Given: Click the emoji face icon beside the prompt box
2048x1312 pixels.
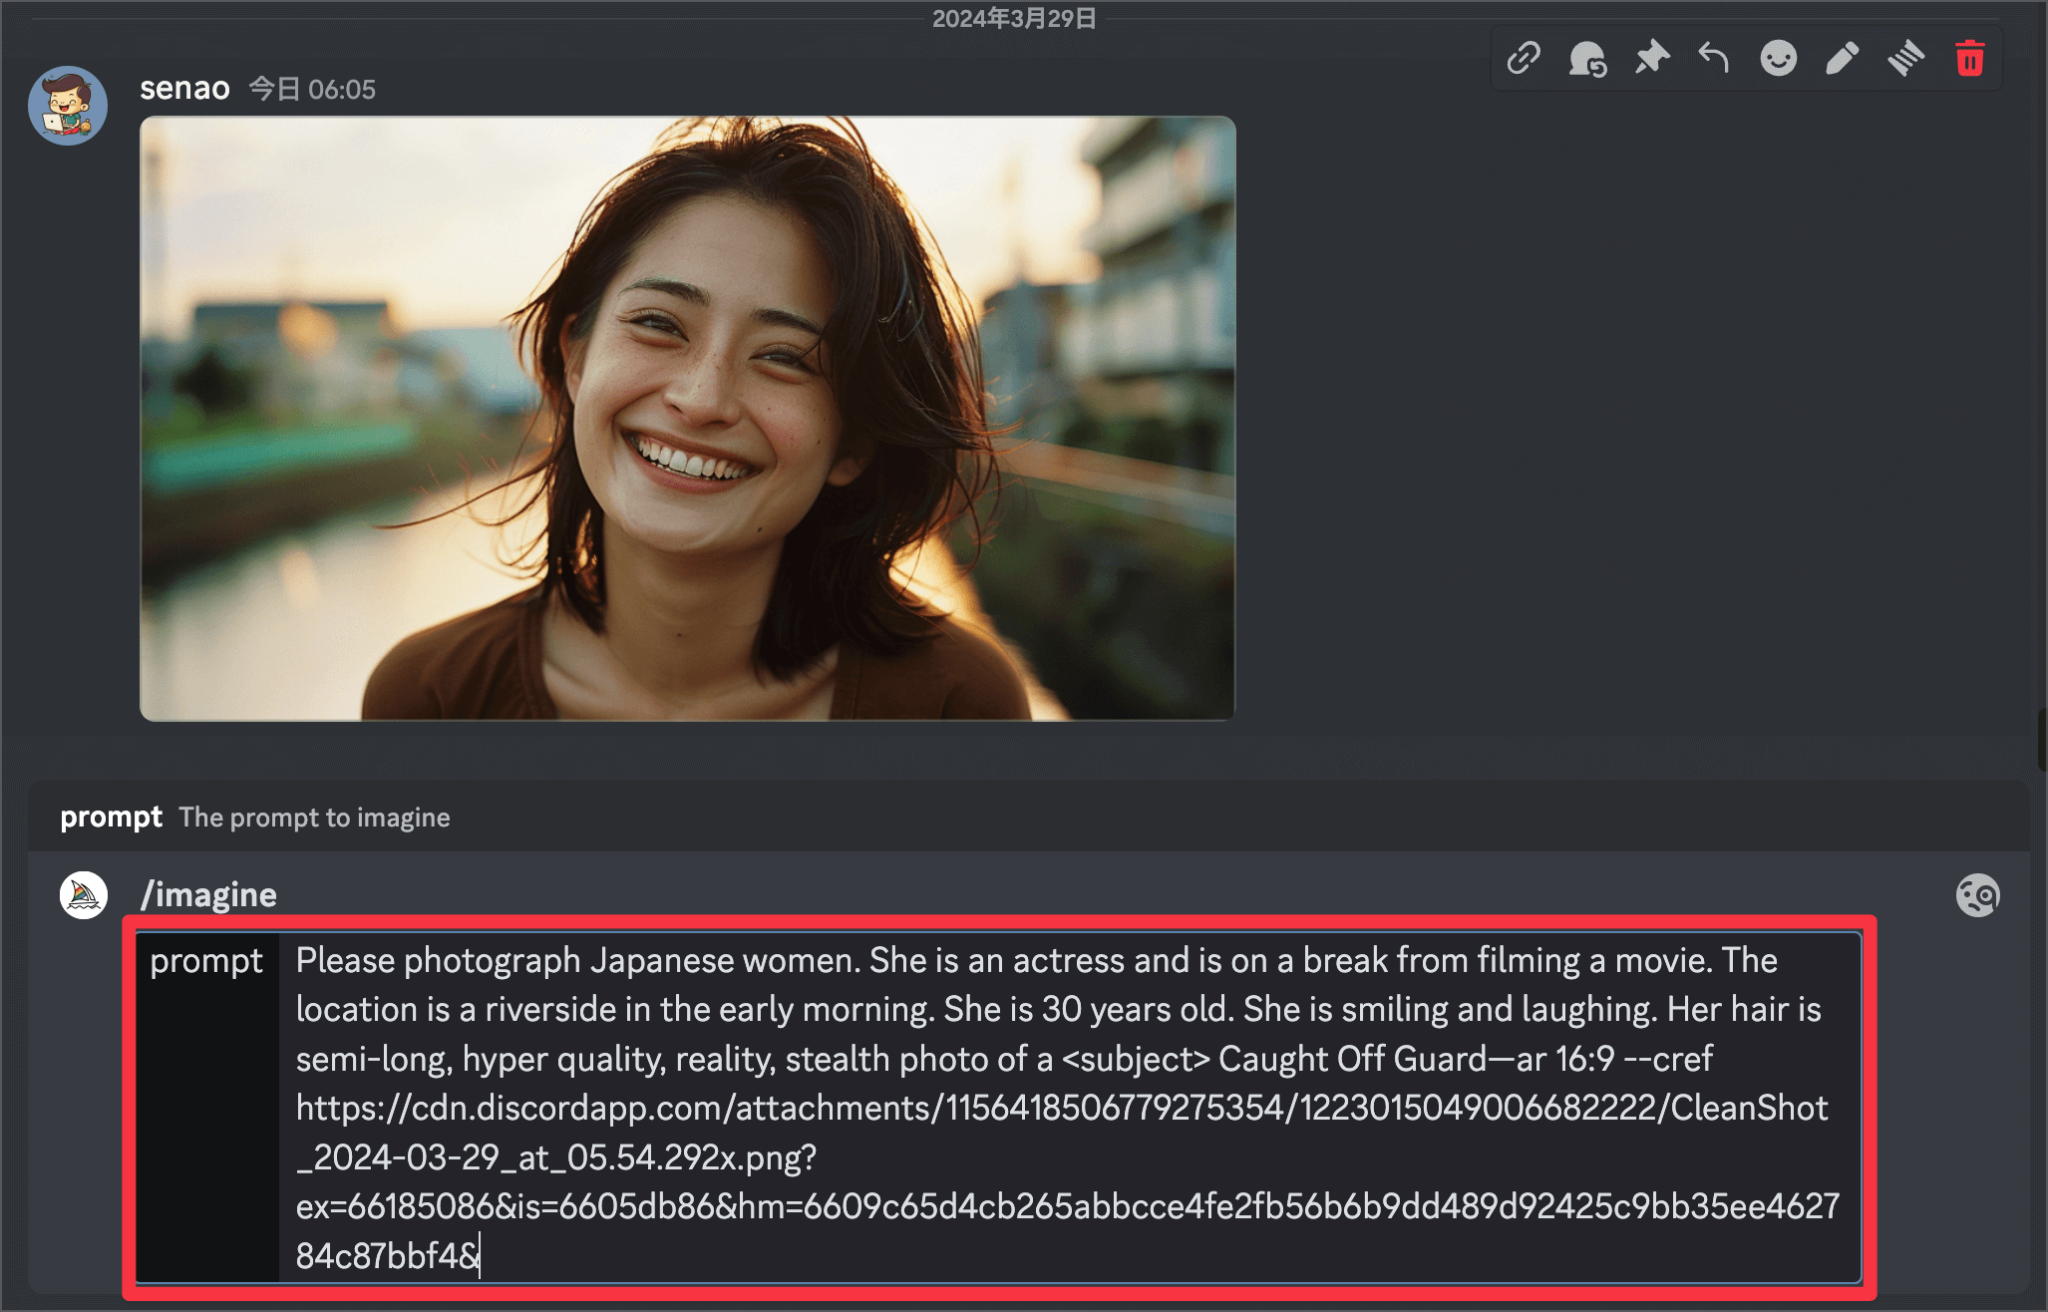Looking at the screenshot, I should point(1977,896).
